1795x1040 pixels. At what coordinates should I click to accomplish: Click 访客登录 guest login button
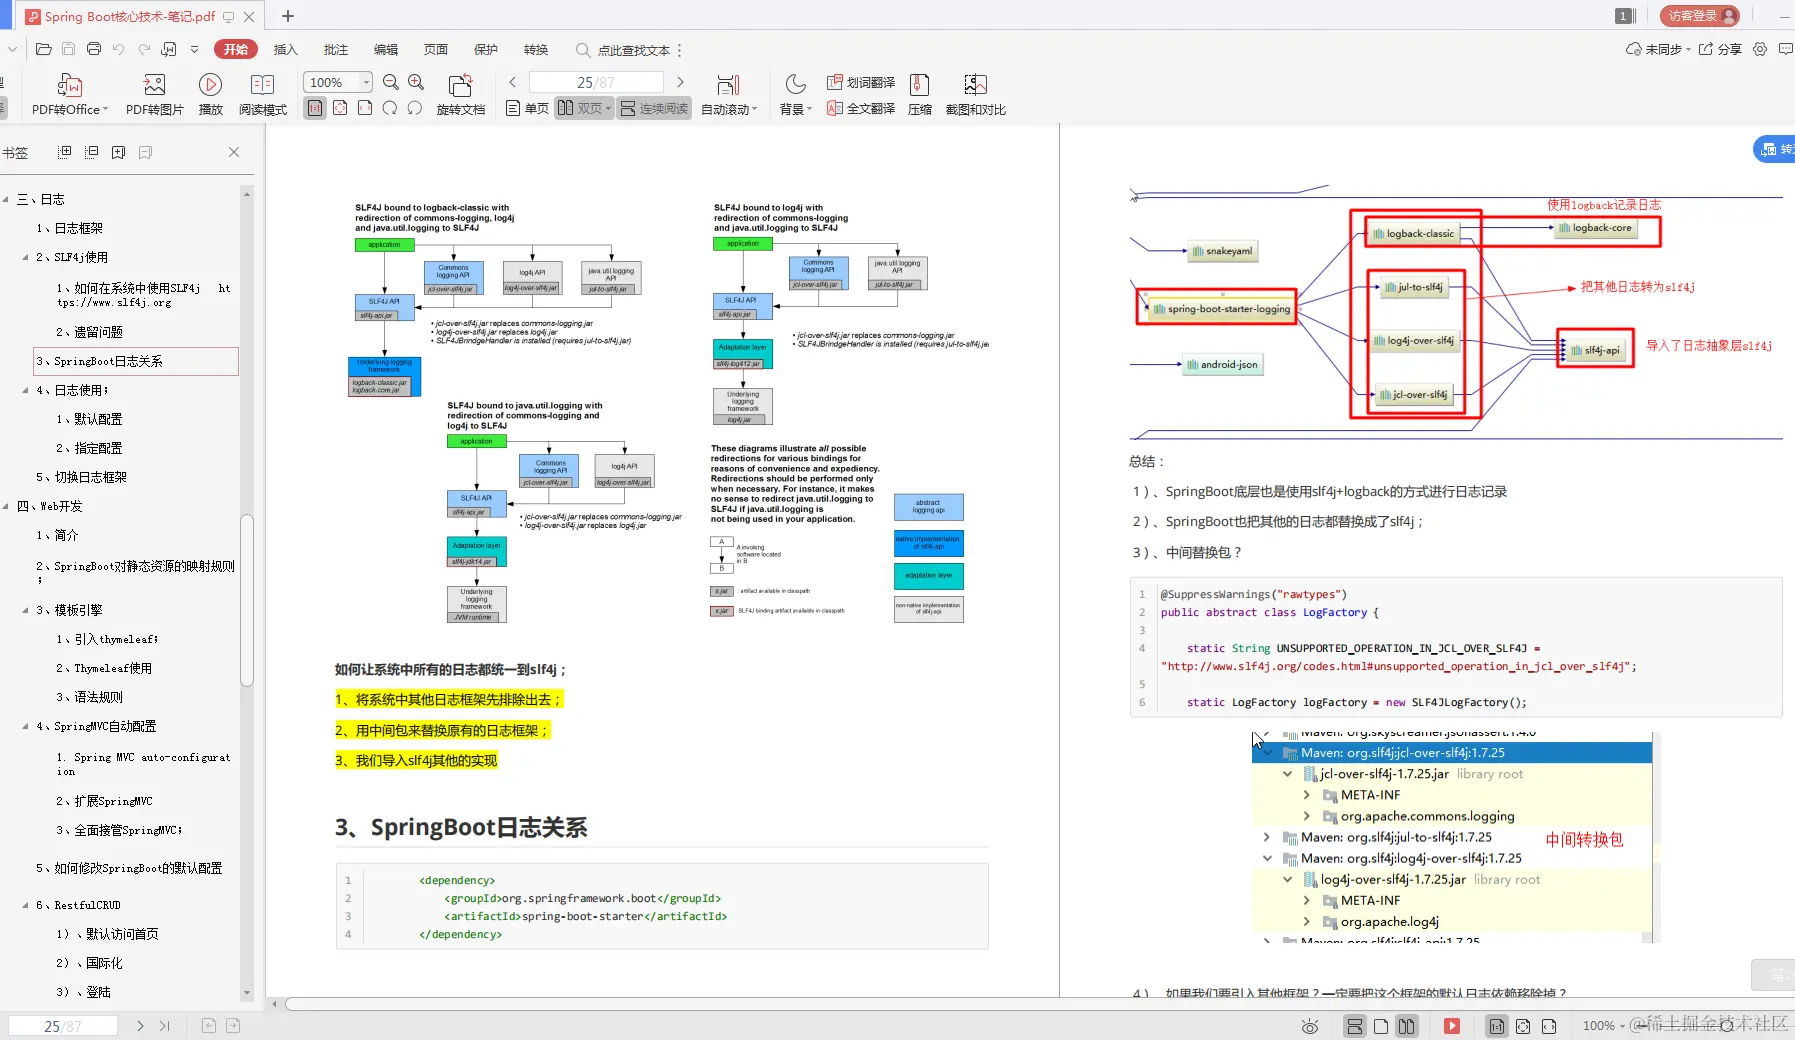tap(1700, 16)
